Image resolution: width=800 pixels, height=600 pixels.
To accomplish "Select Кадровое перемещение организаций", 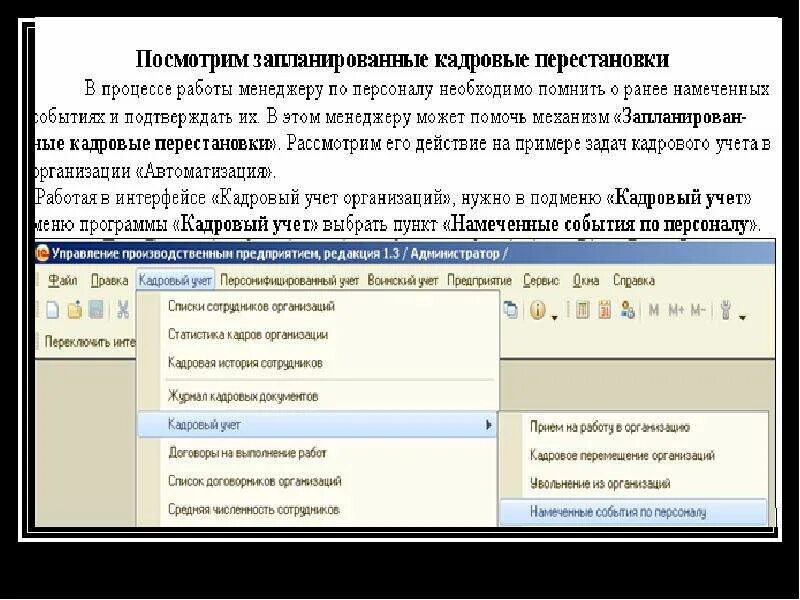I will pos(633,455).
